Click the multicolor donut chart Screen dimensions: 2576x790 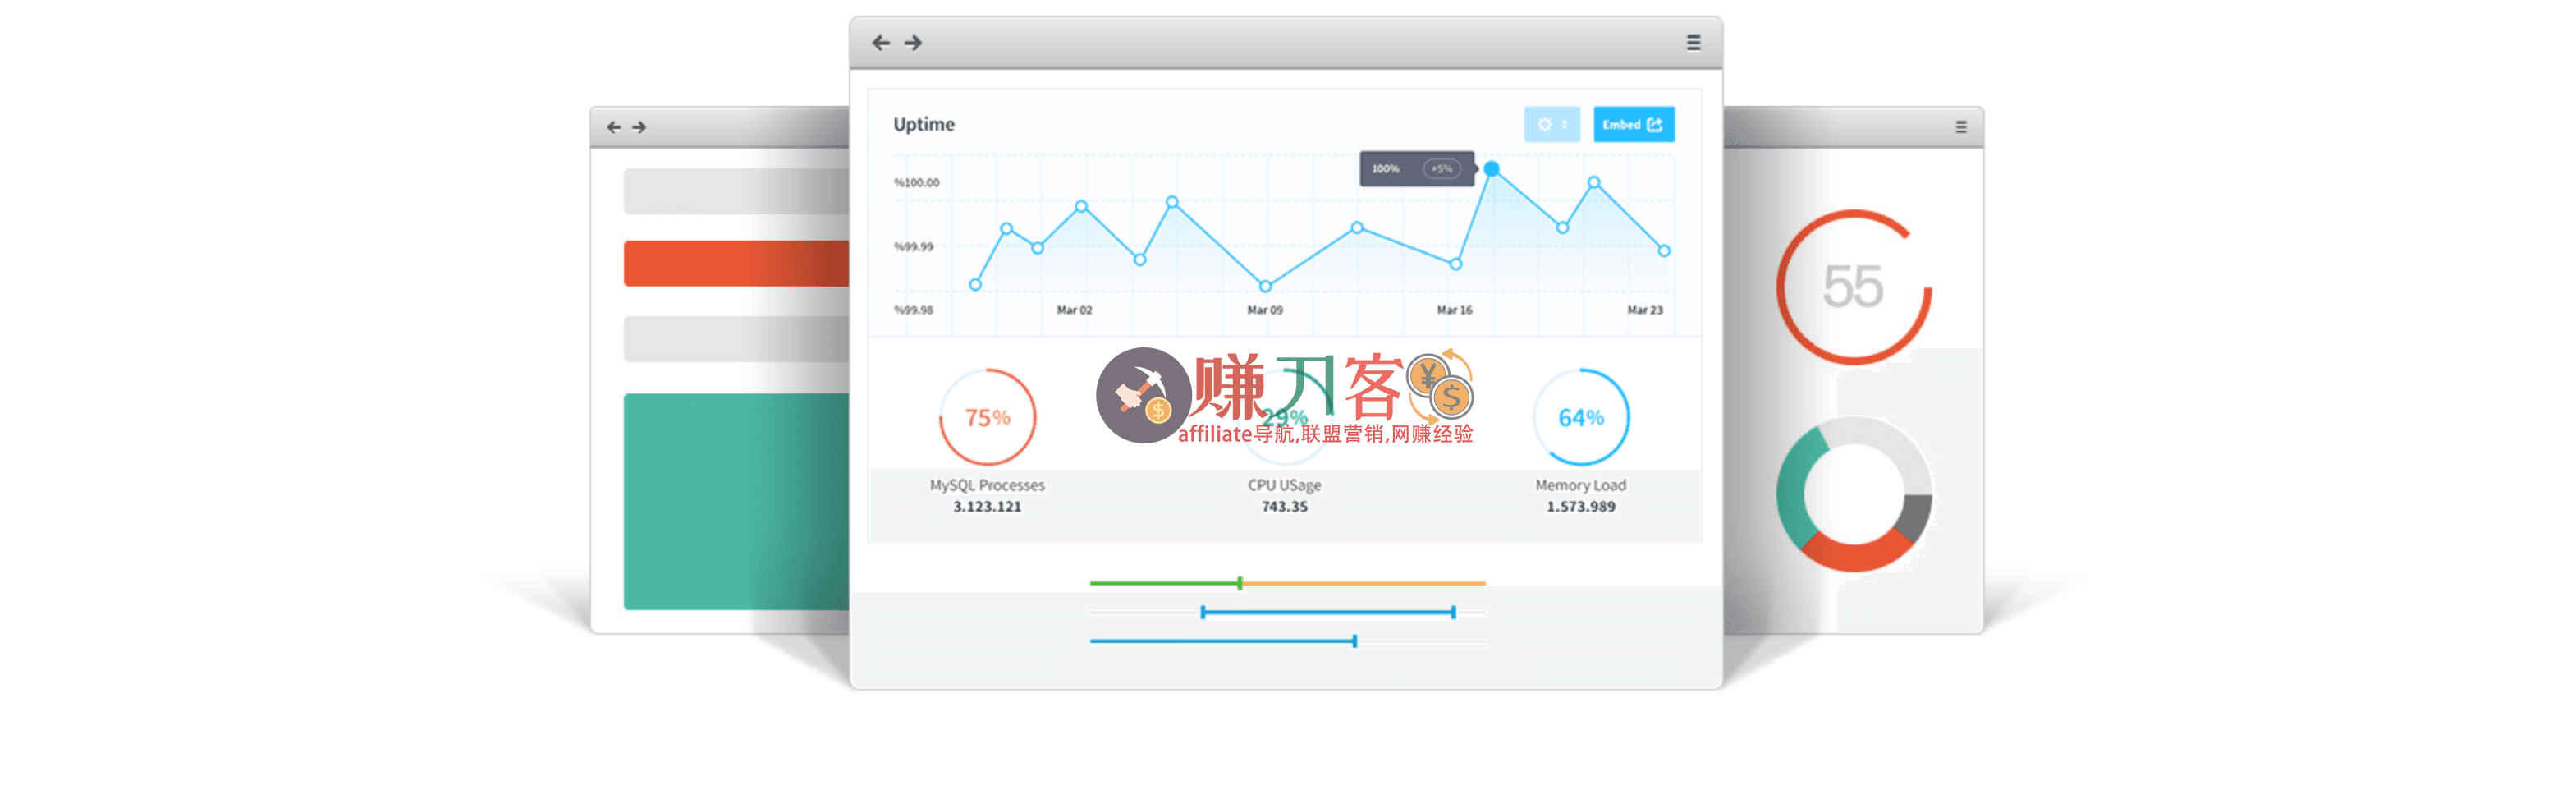1853,495
